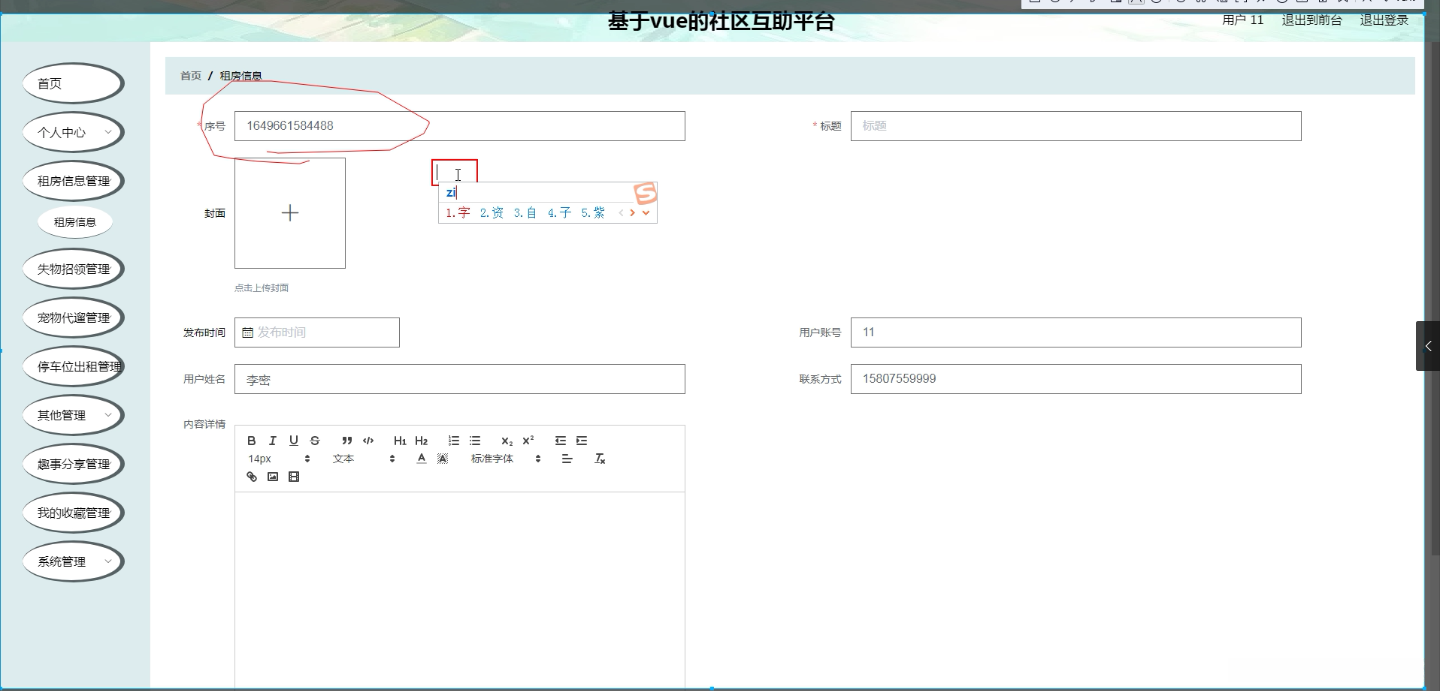Open 宠物代遛管理 in the sidebar

(x=73, y=318)
